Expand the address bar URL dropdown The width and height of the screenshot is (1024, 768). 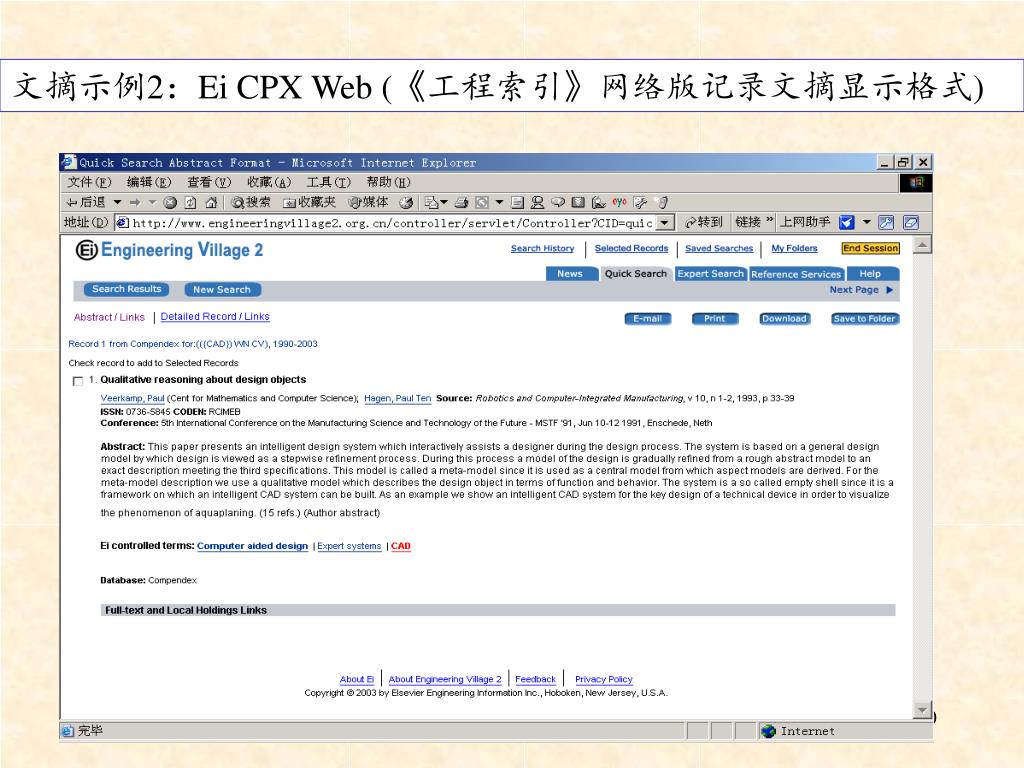pos(664,223)
